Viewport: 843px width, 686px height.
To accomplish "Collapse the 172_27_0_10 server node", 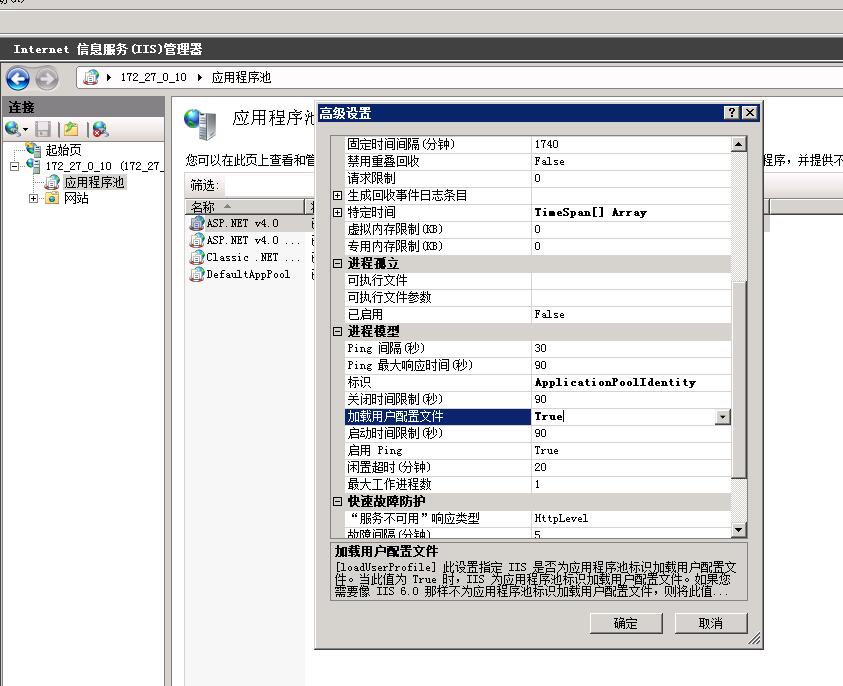I will pos(15,166).
